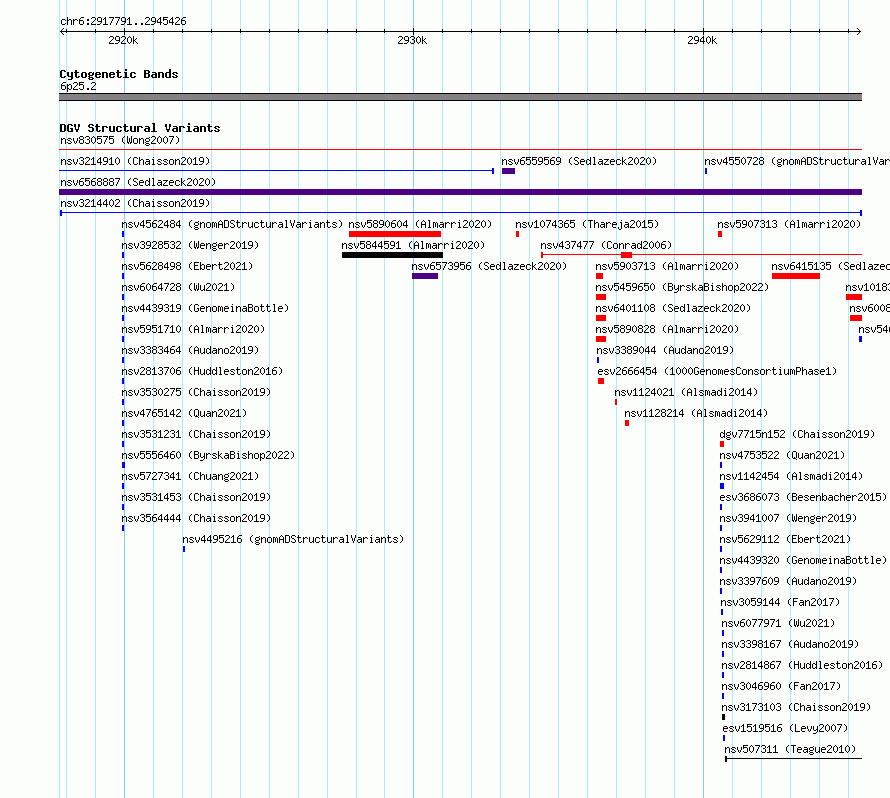Click the black bar under nsv5844591

[x=392, y=255]
